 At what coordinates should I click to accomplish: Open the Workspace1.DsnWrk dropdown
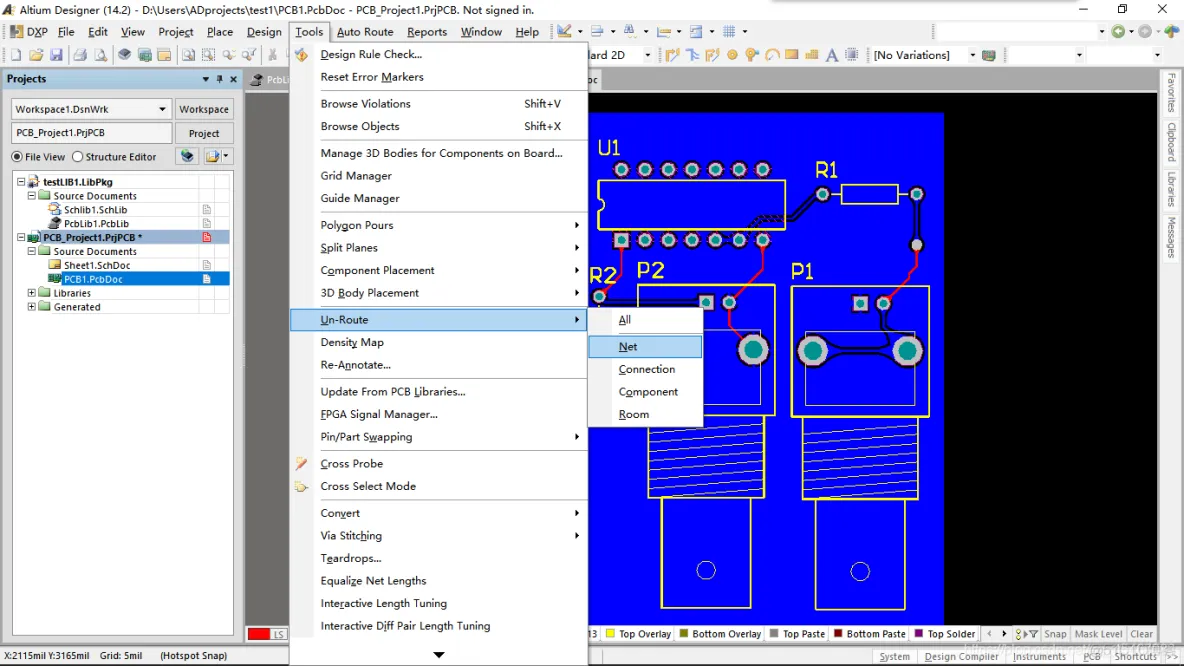click(162, 109)
